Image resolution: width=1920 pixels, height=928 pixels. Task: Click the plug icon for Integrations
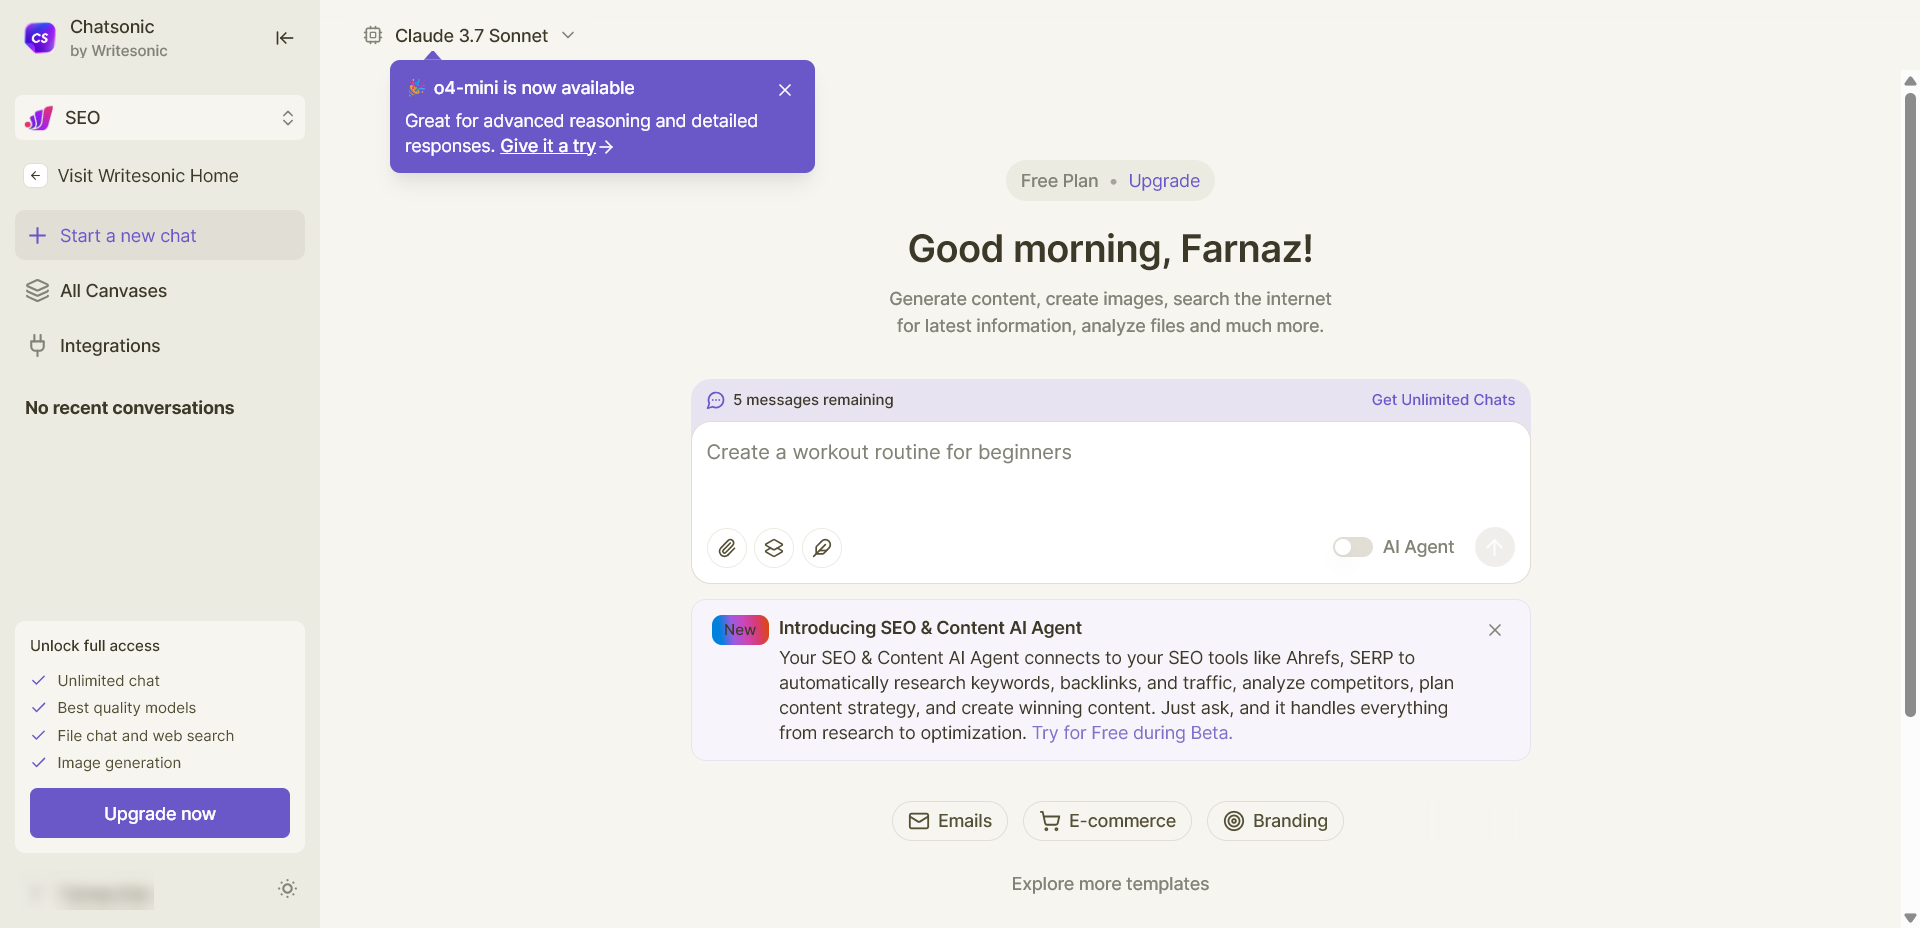tap(38, 346)
